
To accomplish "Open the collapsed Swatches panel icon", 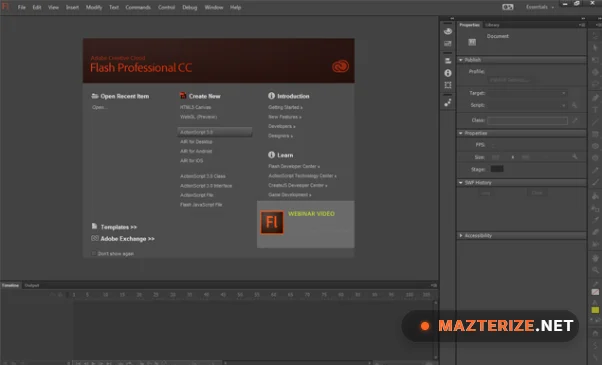I will click(448, 43).
